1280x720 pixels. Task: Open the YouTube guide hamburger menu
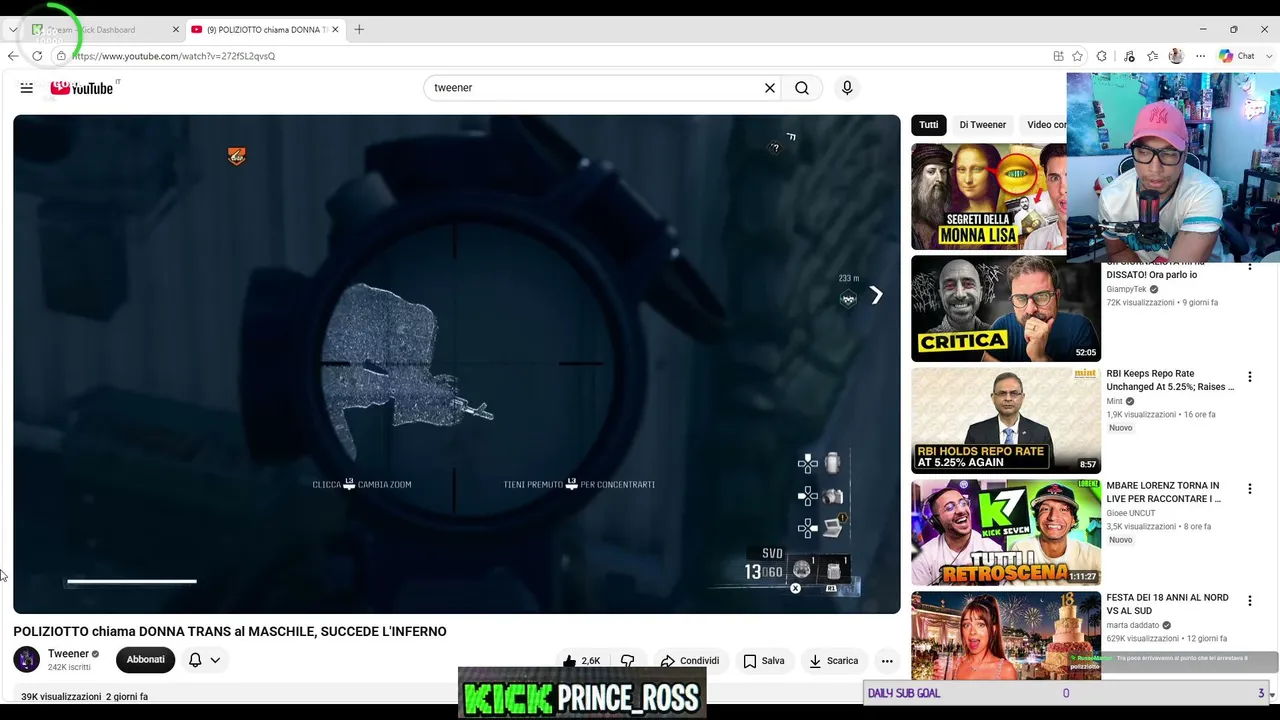(27, 88)
